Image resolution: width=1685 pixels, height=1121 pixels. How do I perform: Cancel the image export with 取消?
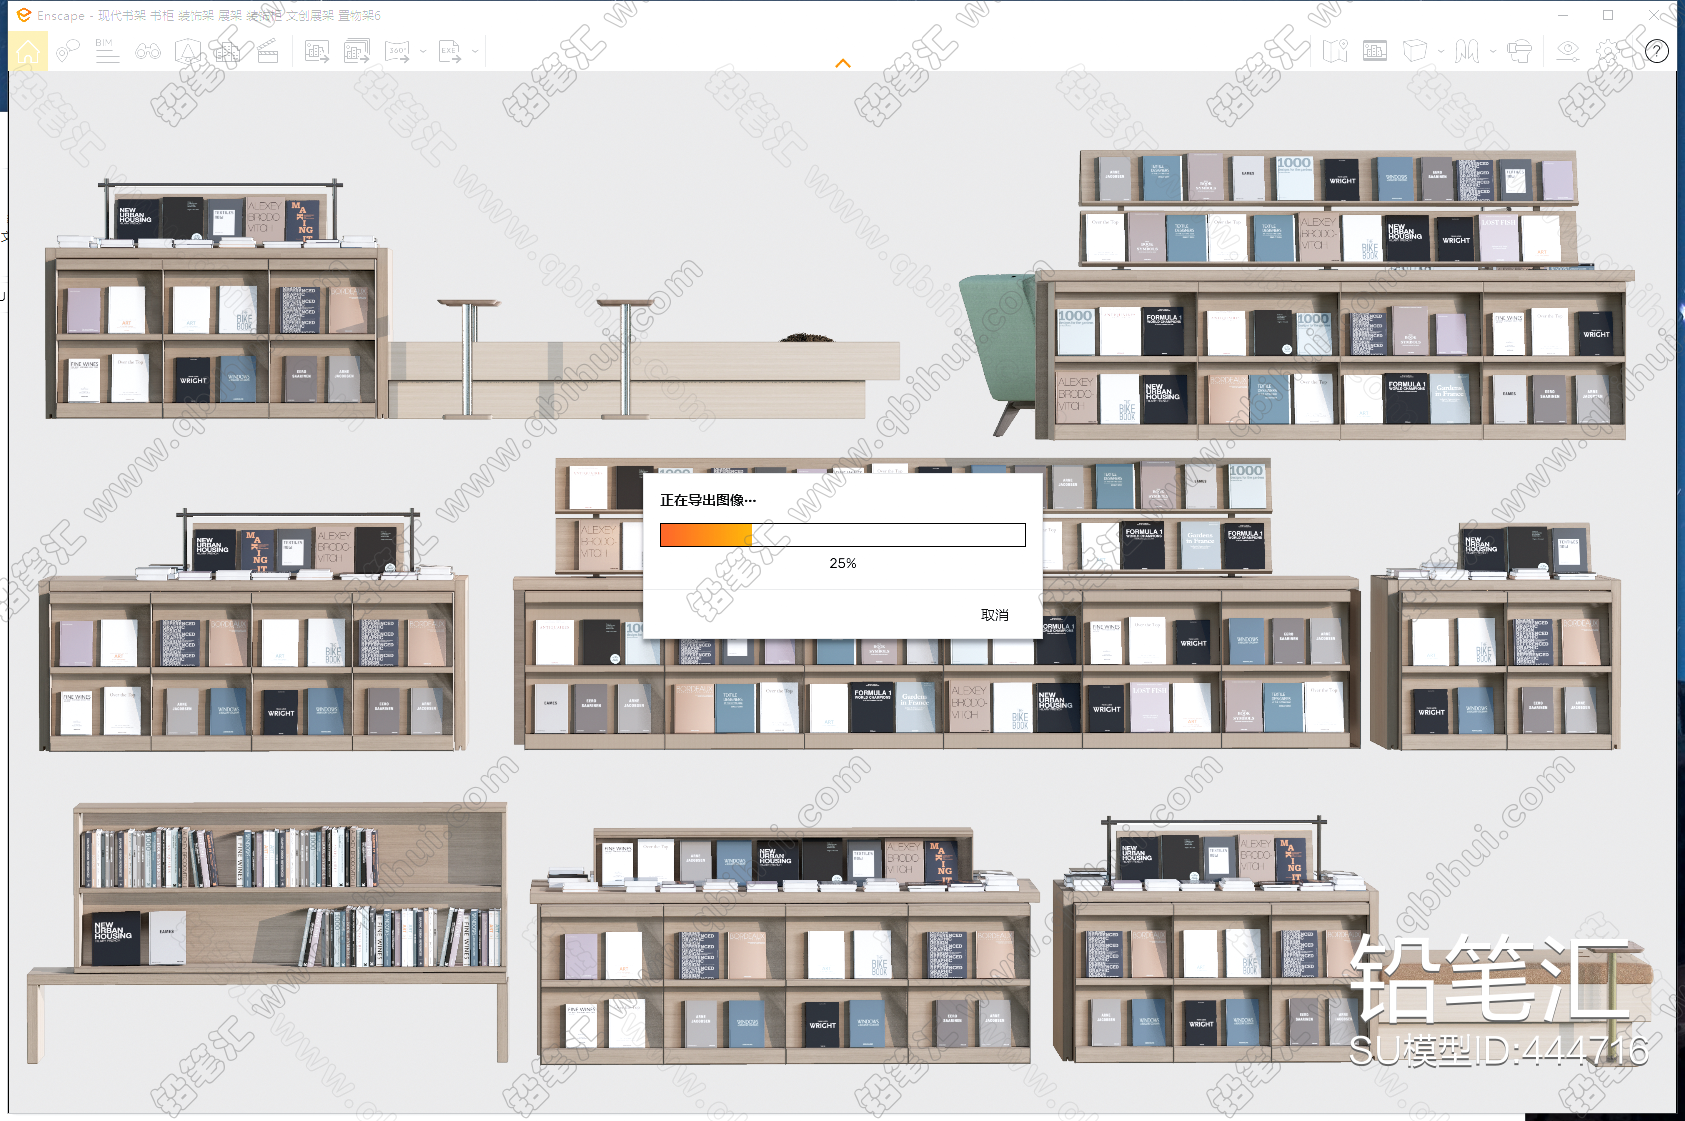click(x=995, y=615)
